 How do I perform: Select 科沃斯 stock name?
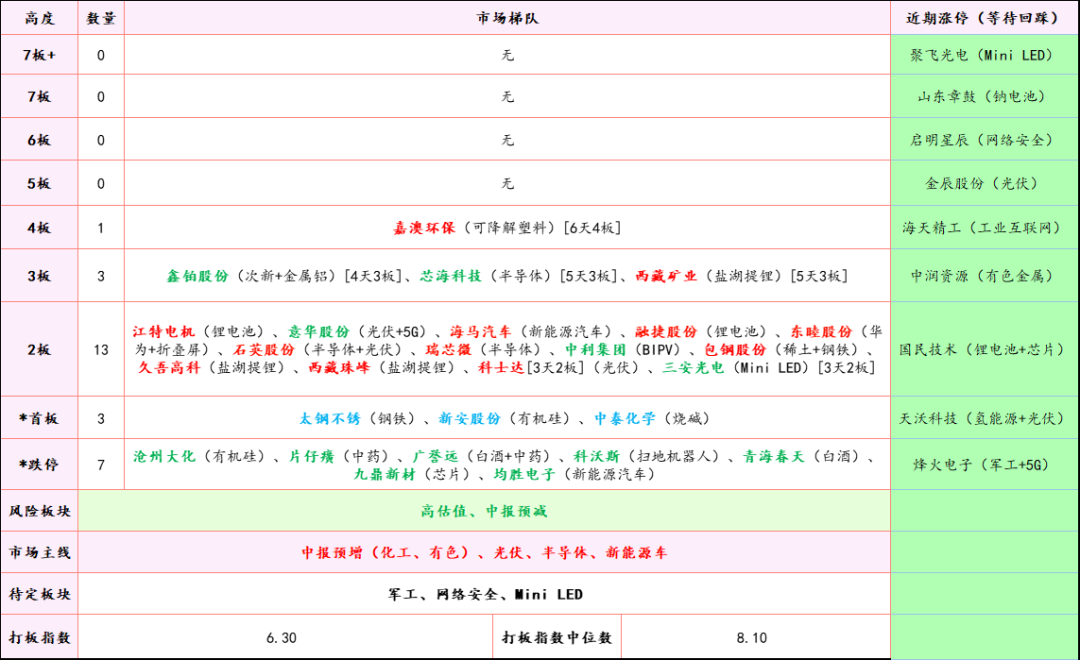click(596, 456)
